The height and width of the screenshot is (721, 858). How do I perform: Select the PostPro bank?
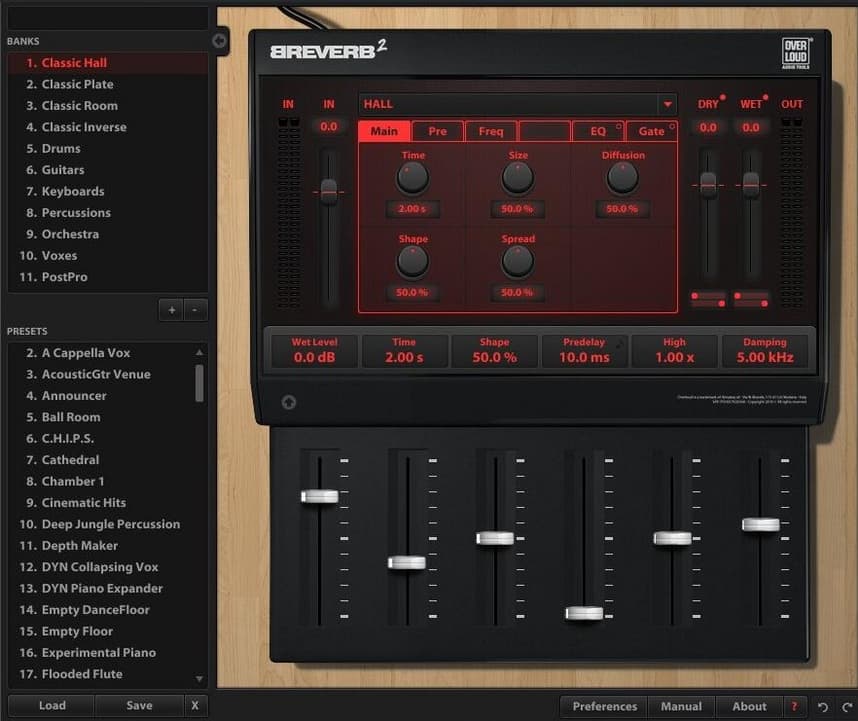pos(108,277)
